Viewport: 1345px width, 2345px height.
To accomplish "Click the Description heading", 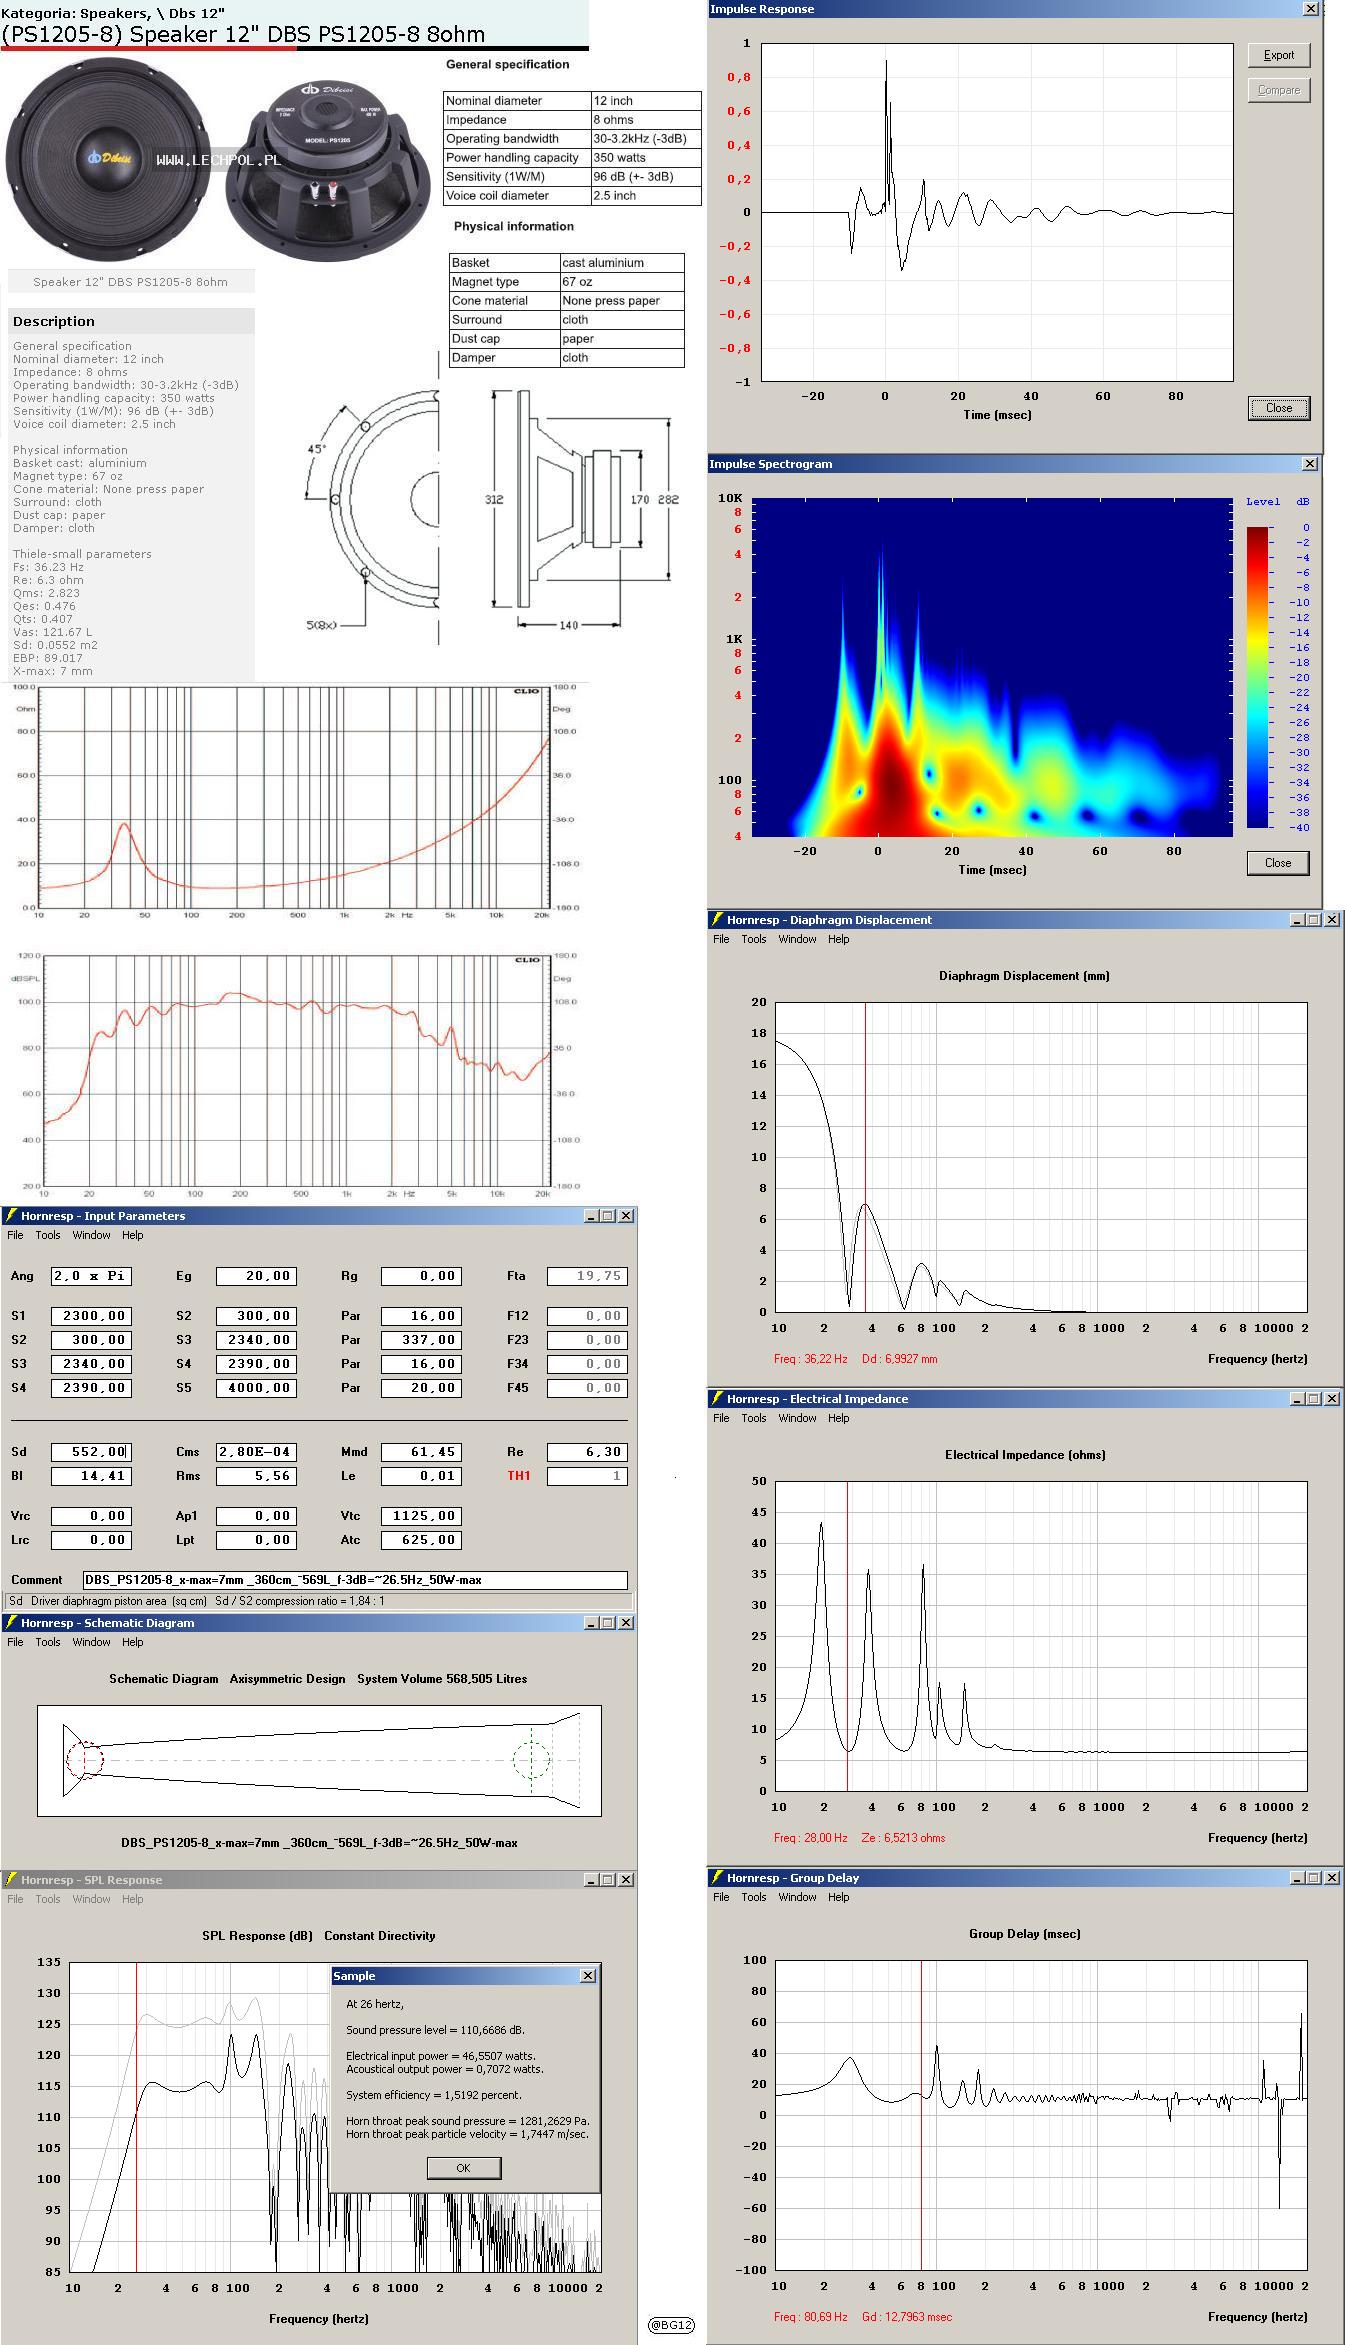I will point(54,321).
